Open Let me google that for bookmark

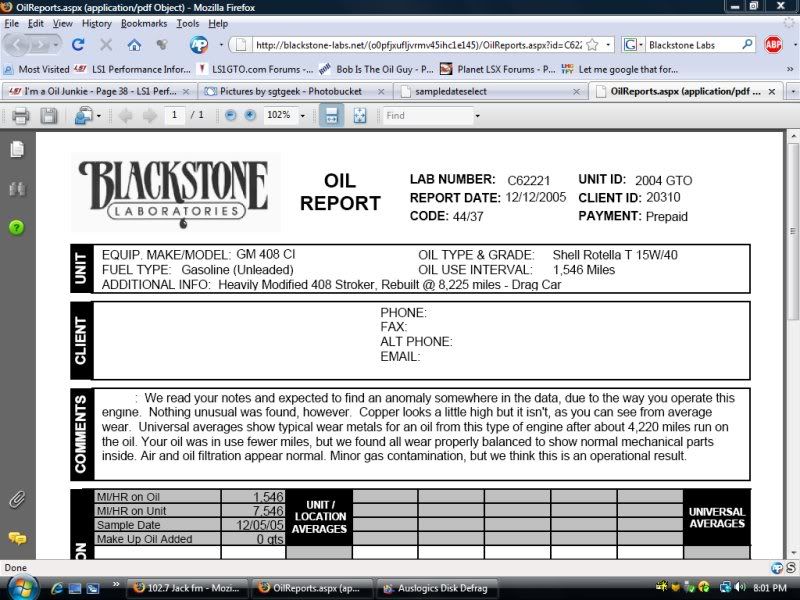[x=620, y=69]
